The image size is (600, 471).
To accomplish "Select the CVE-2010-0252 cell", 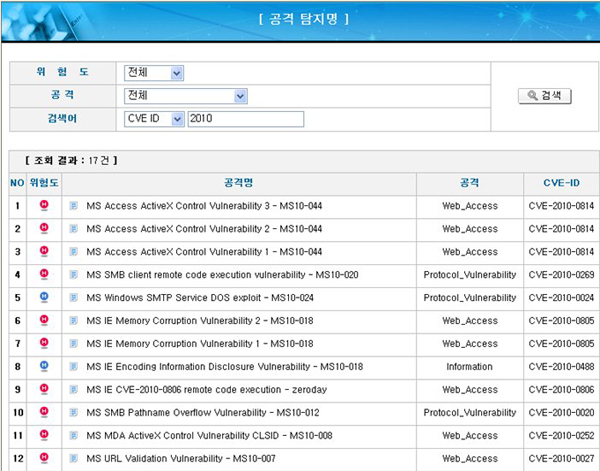I will (x=561, y=435).
